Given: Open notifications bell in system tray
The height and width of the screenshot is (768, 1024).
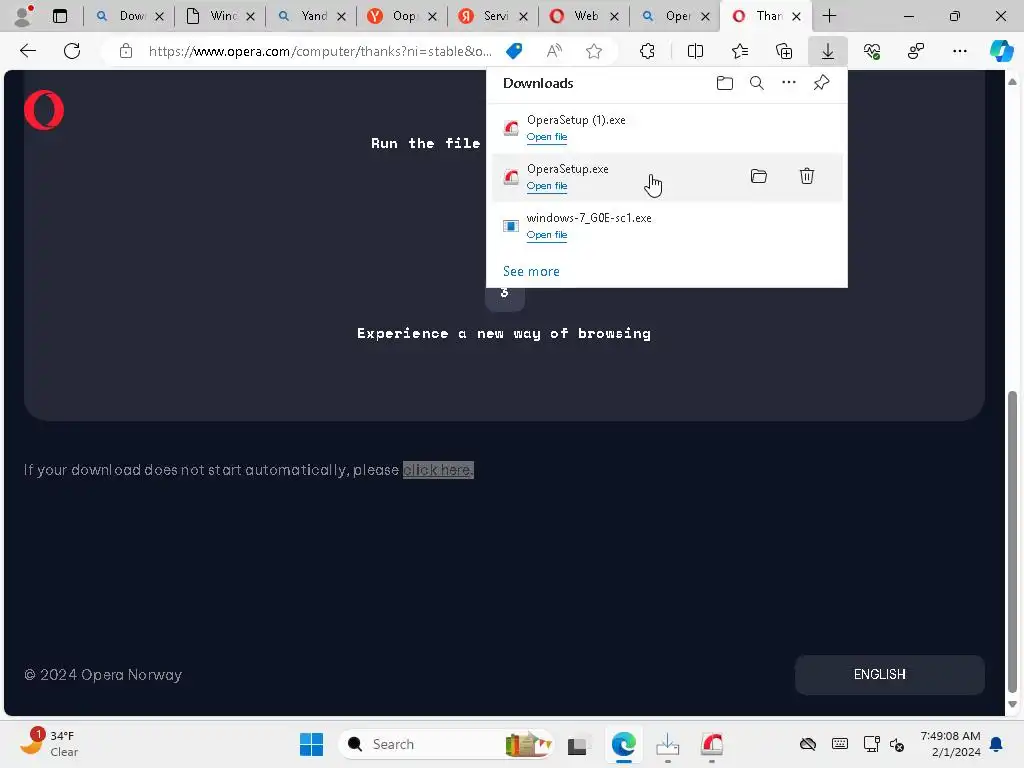Looking at the screenshot, I should [x=996, y=744].
